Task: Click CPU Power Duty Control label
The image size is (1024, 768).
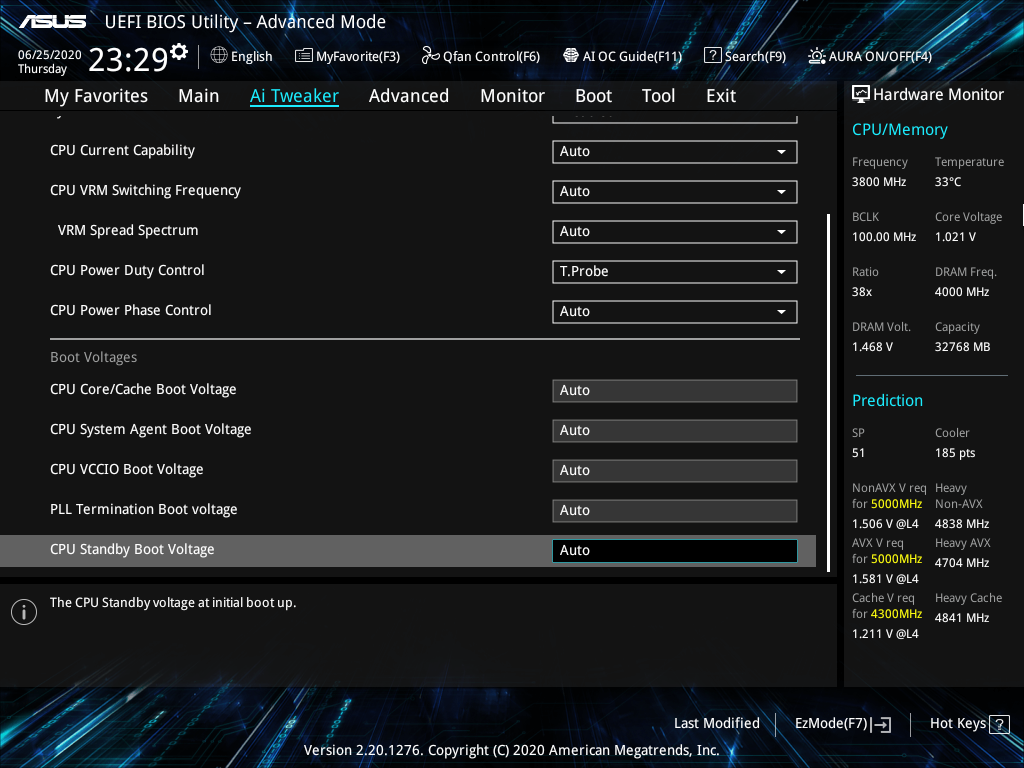Action: (x=127, y=270)
